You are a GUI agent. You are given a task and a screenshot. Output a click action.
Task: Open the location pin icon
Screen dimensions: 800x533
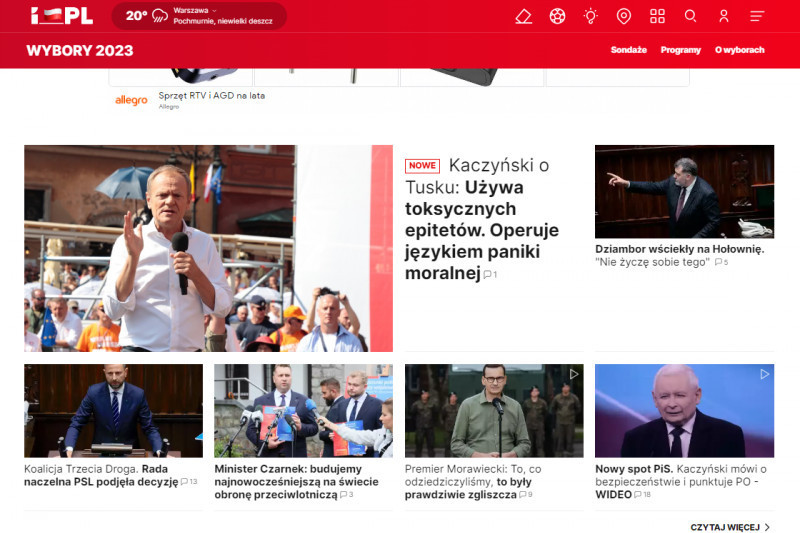click(x=624, y=16)
